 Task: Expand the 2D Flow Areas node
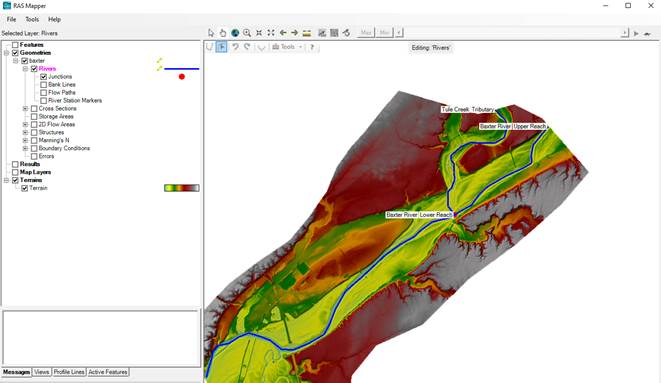(x=25, y=125)
